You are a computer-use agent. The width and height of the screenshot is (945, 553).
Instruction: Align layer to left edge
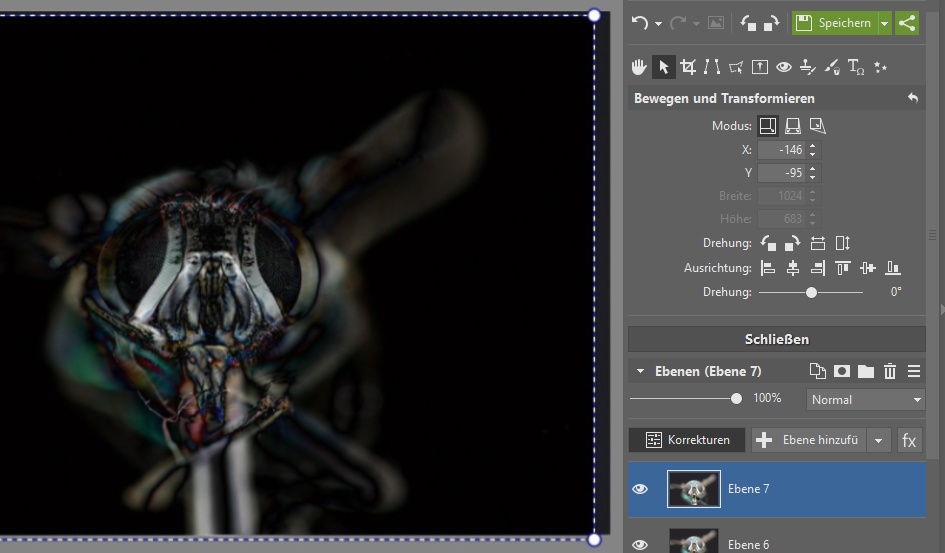pos(768,268)
